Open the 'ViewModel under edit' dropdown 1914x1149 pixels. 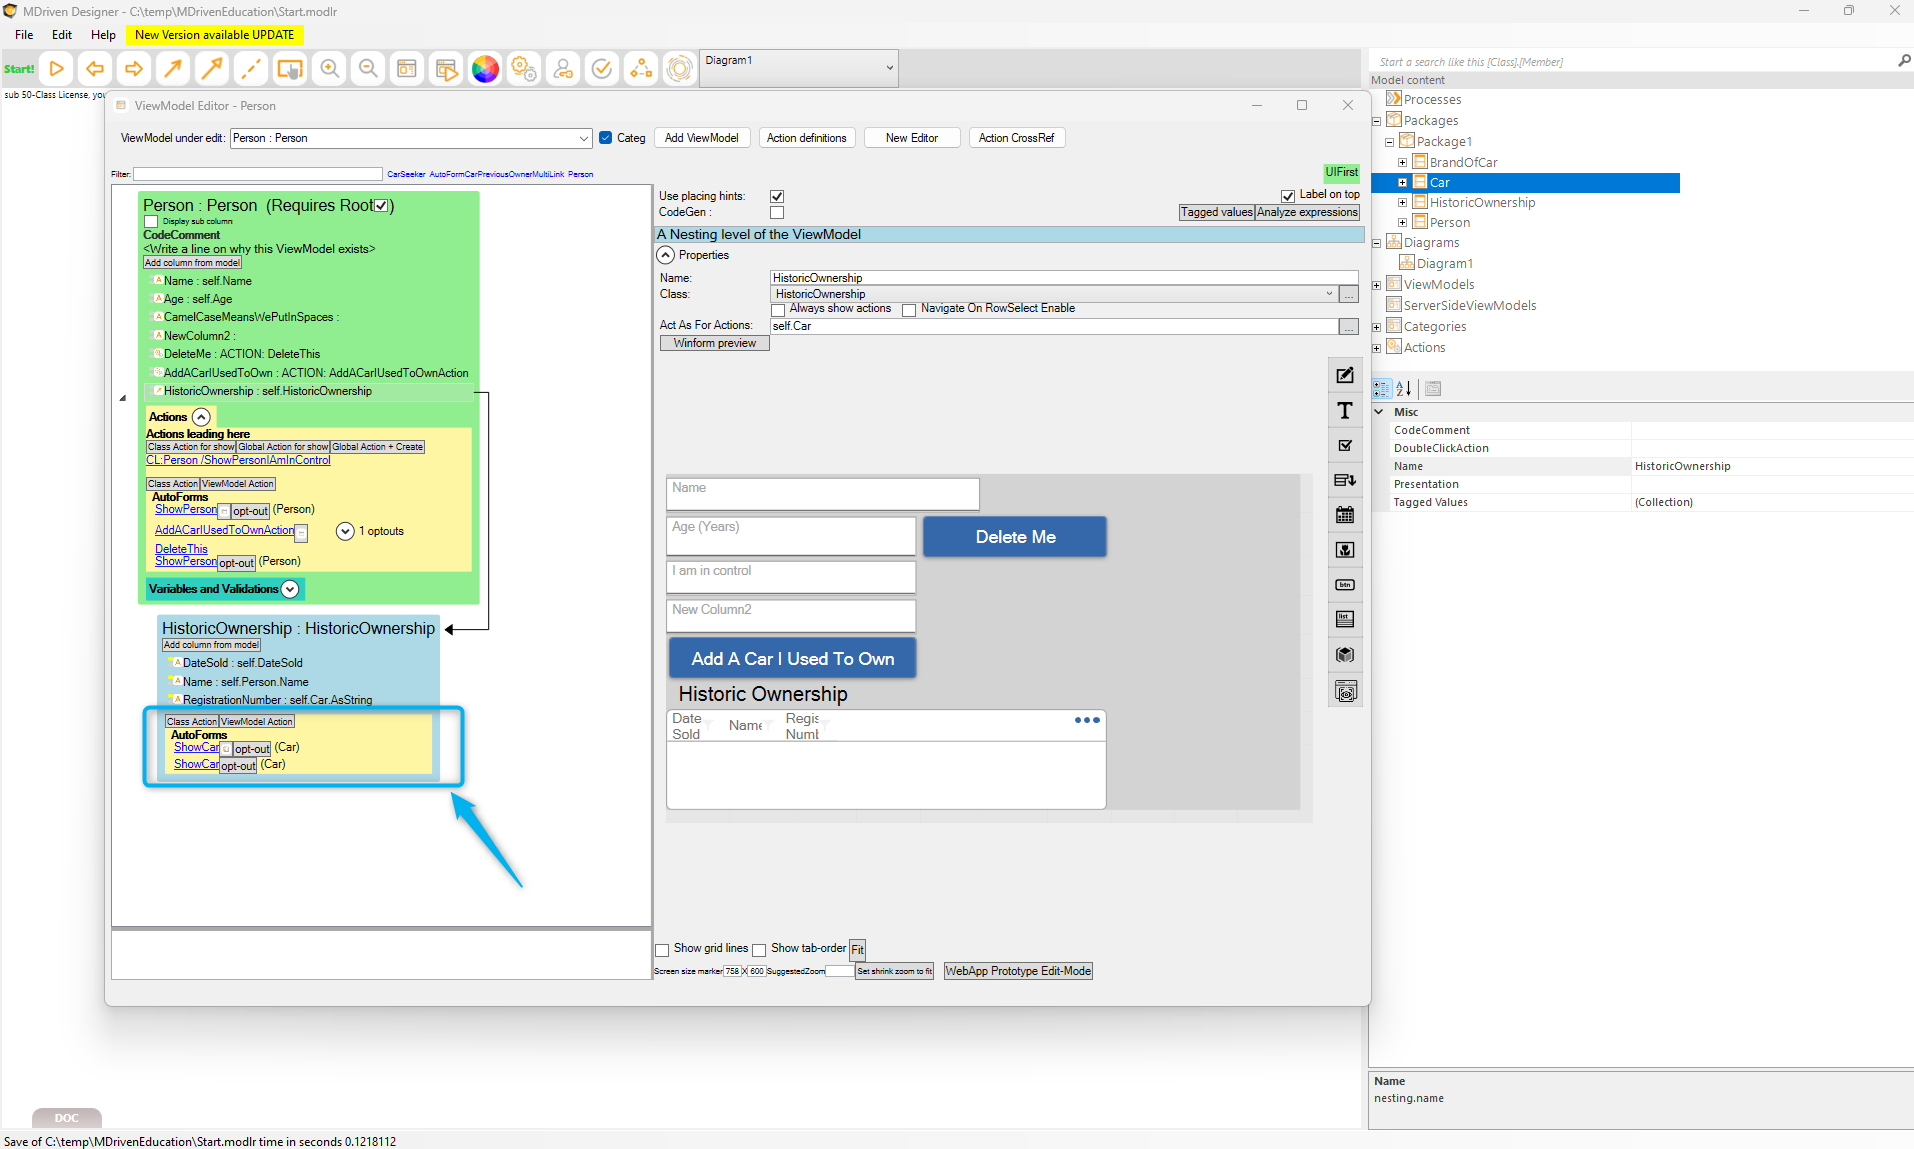(583, 138)
